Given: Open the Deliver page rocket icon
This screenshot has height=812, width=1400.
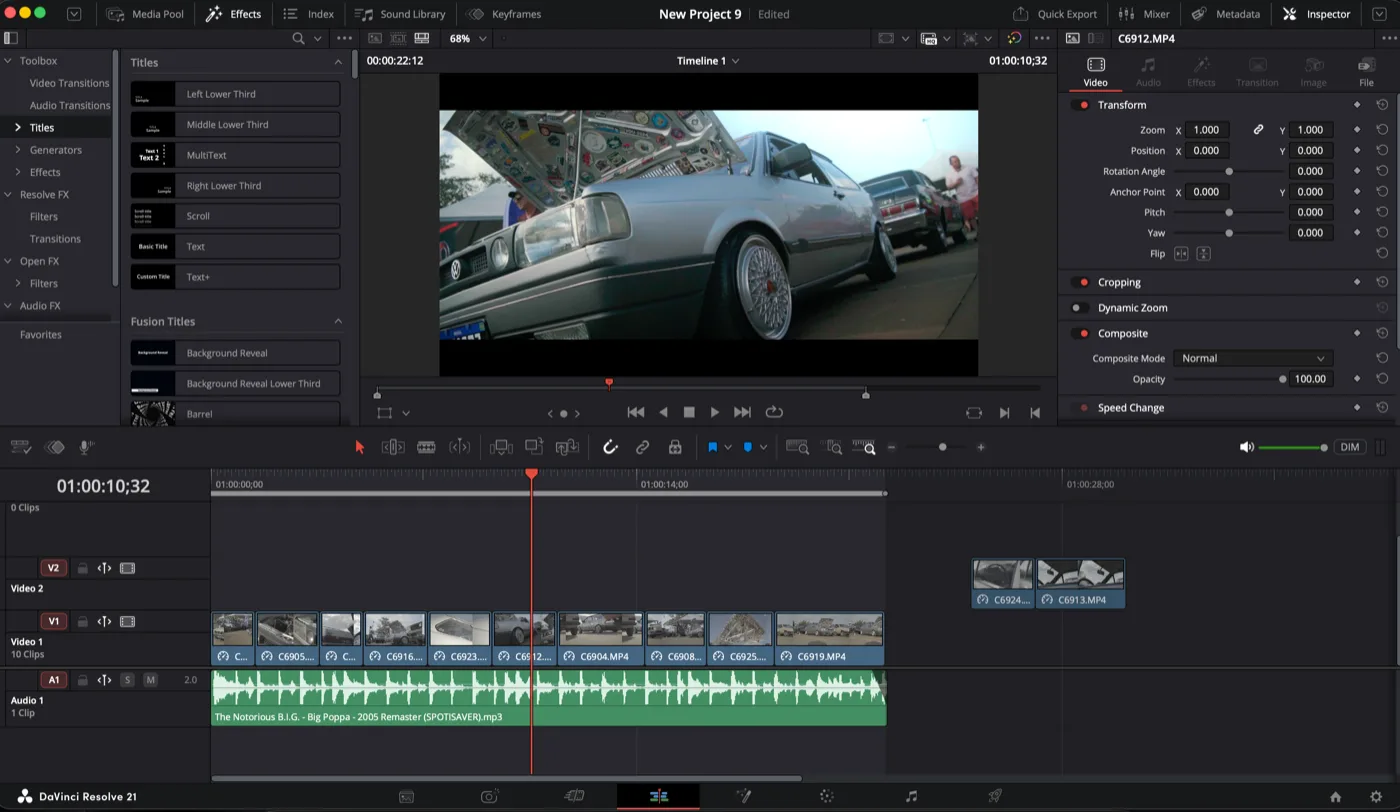Looking at the screenshot, I should coord(995,797).
